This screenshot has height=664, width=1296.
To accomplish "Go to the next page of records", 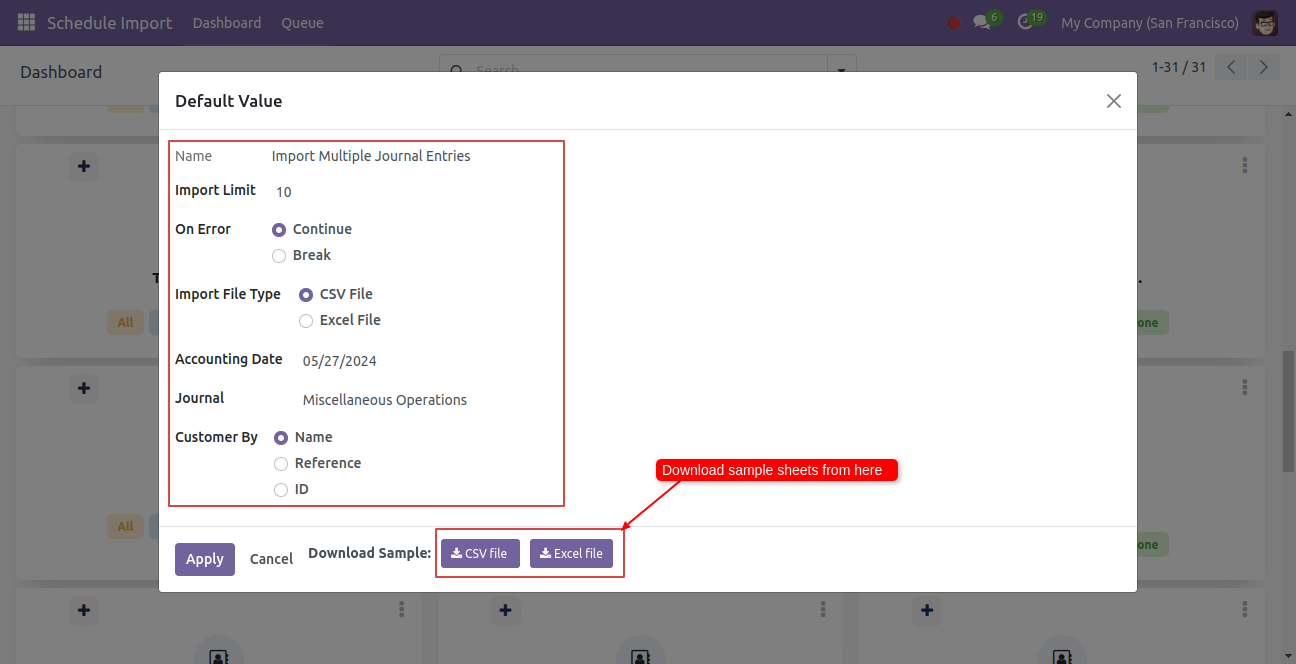I will [x=1264, y=67].
